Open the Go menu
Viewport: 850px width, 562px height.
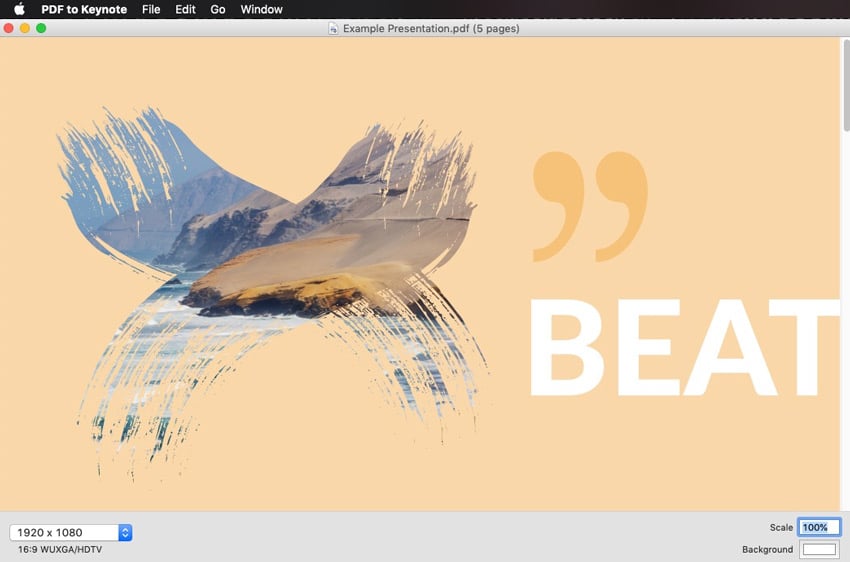point(218,9)
